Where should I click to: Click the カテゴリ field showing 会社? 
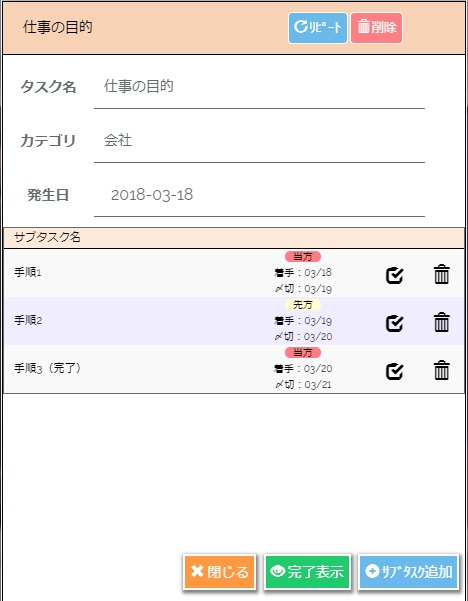259,141
